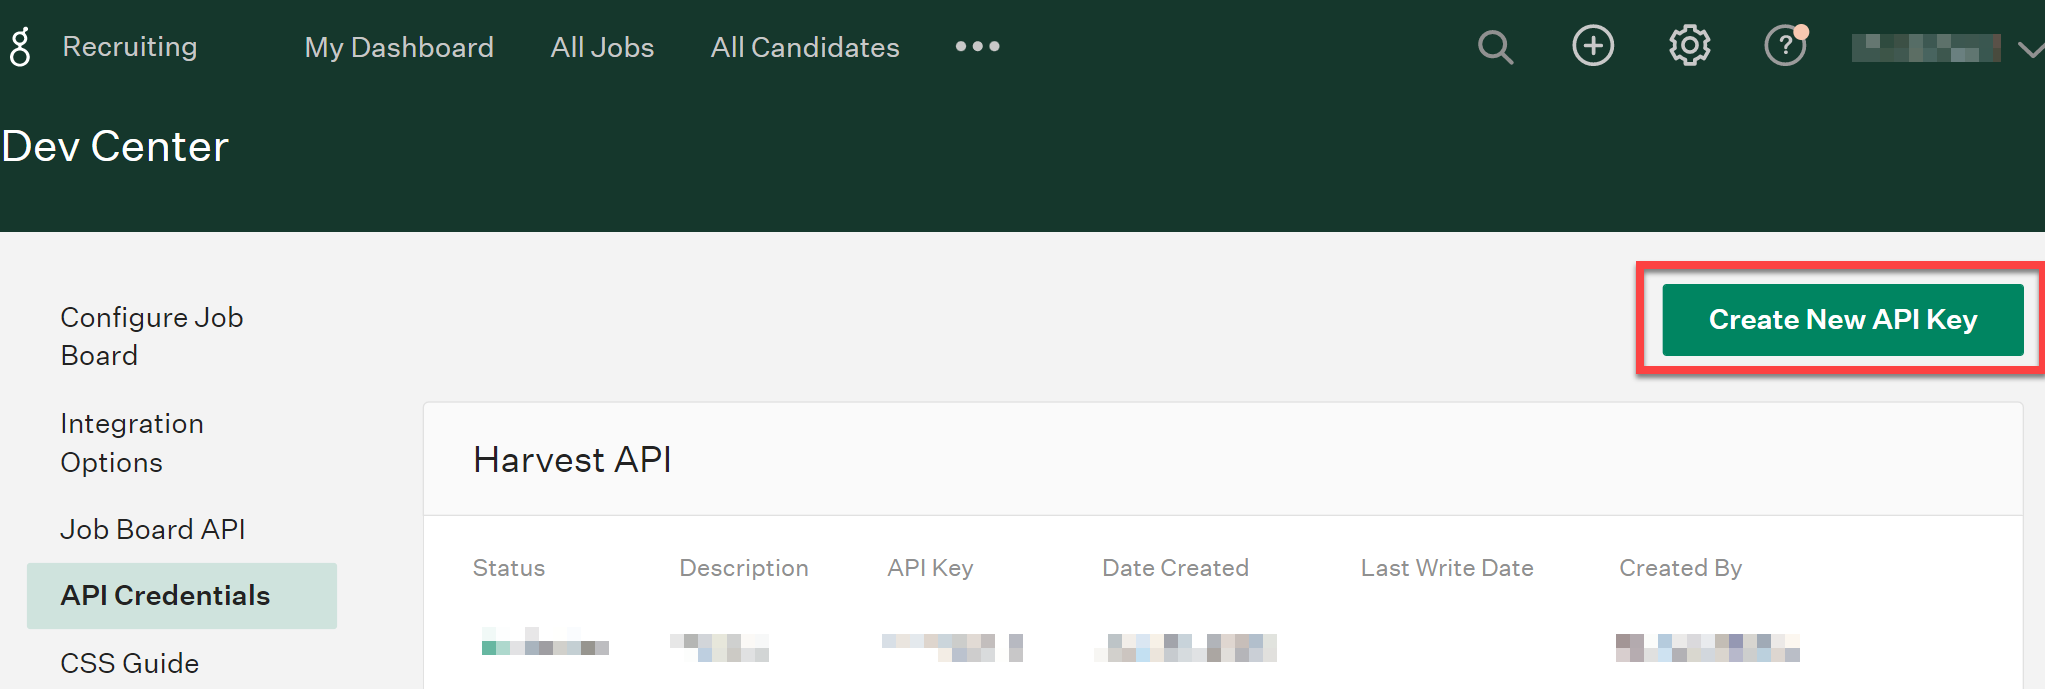Viewport: 2045px width, 689px height.
Task: Click the blurred account name in header
Action: [x=1926, y=48]
